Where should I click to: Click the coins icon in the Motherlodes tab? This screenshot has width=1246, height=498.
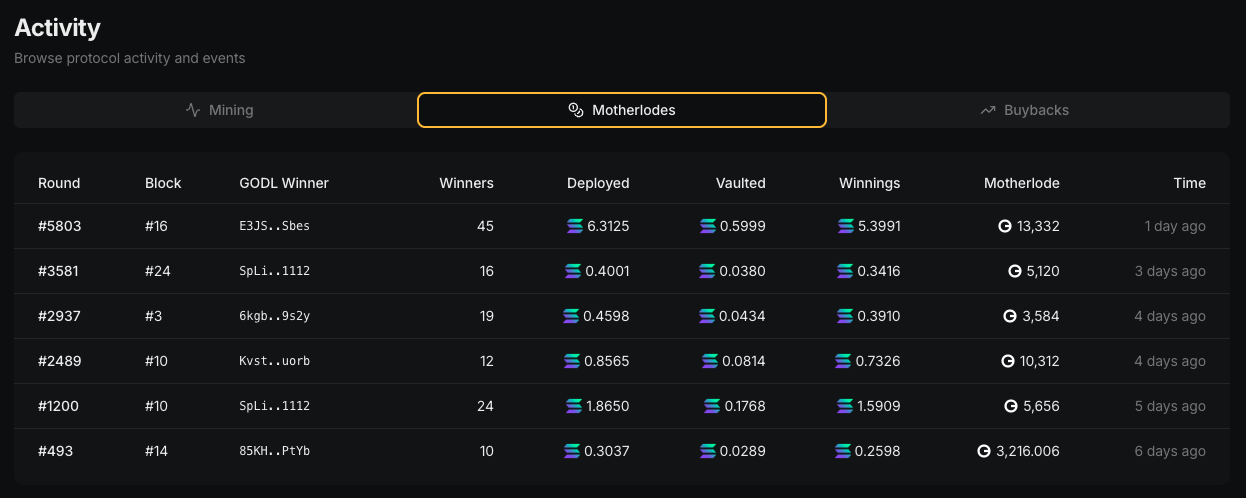(x=575, y=110)
